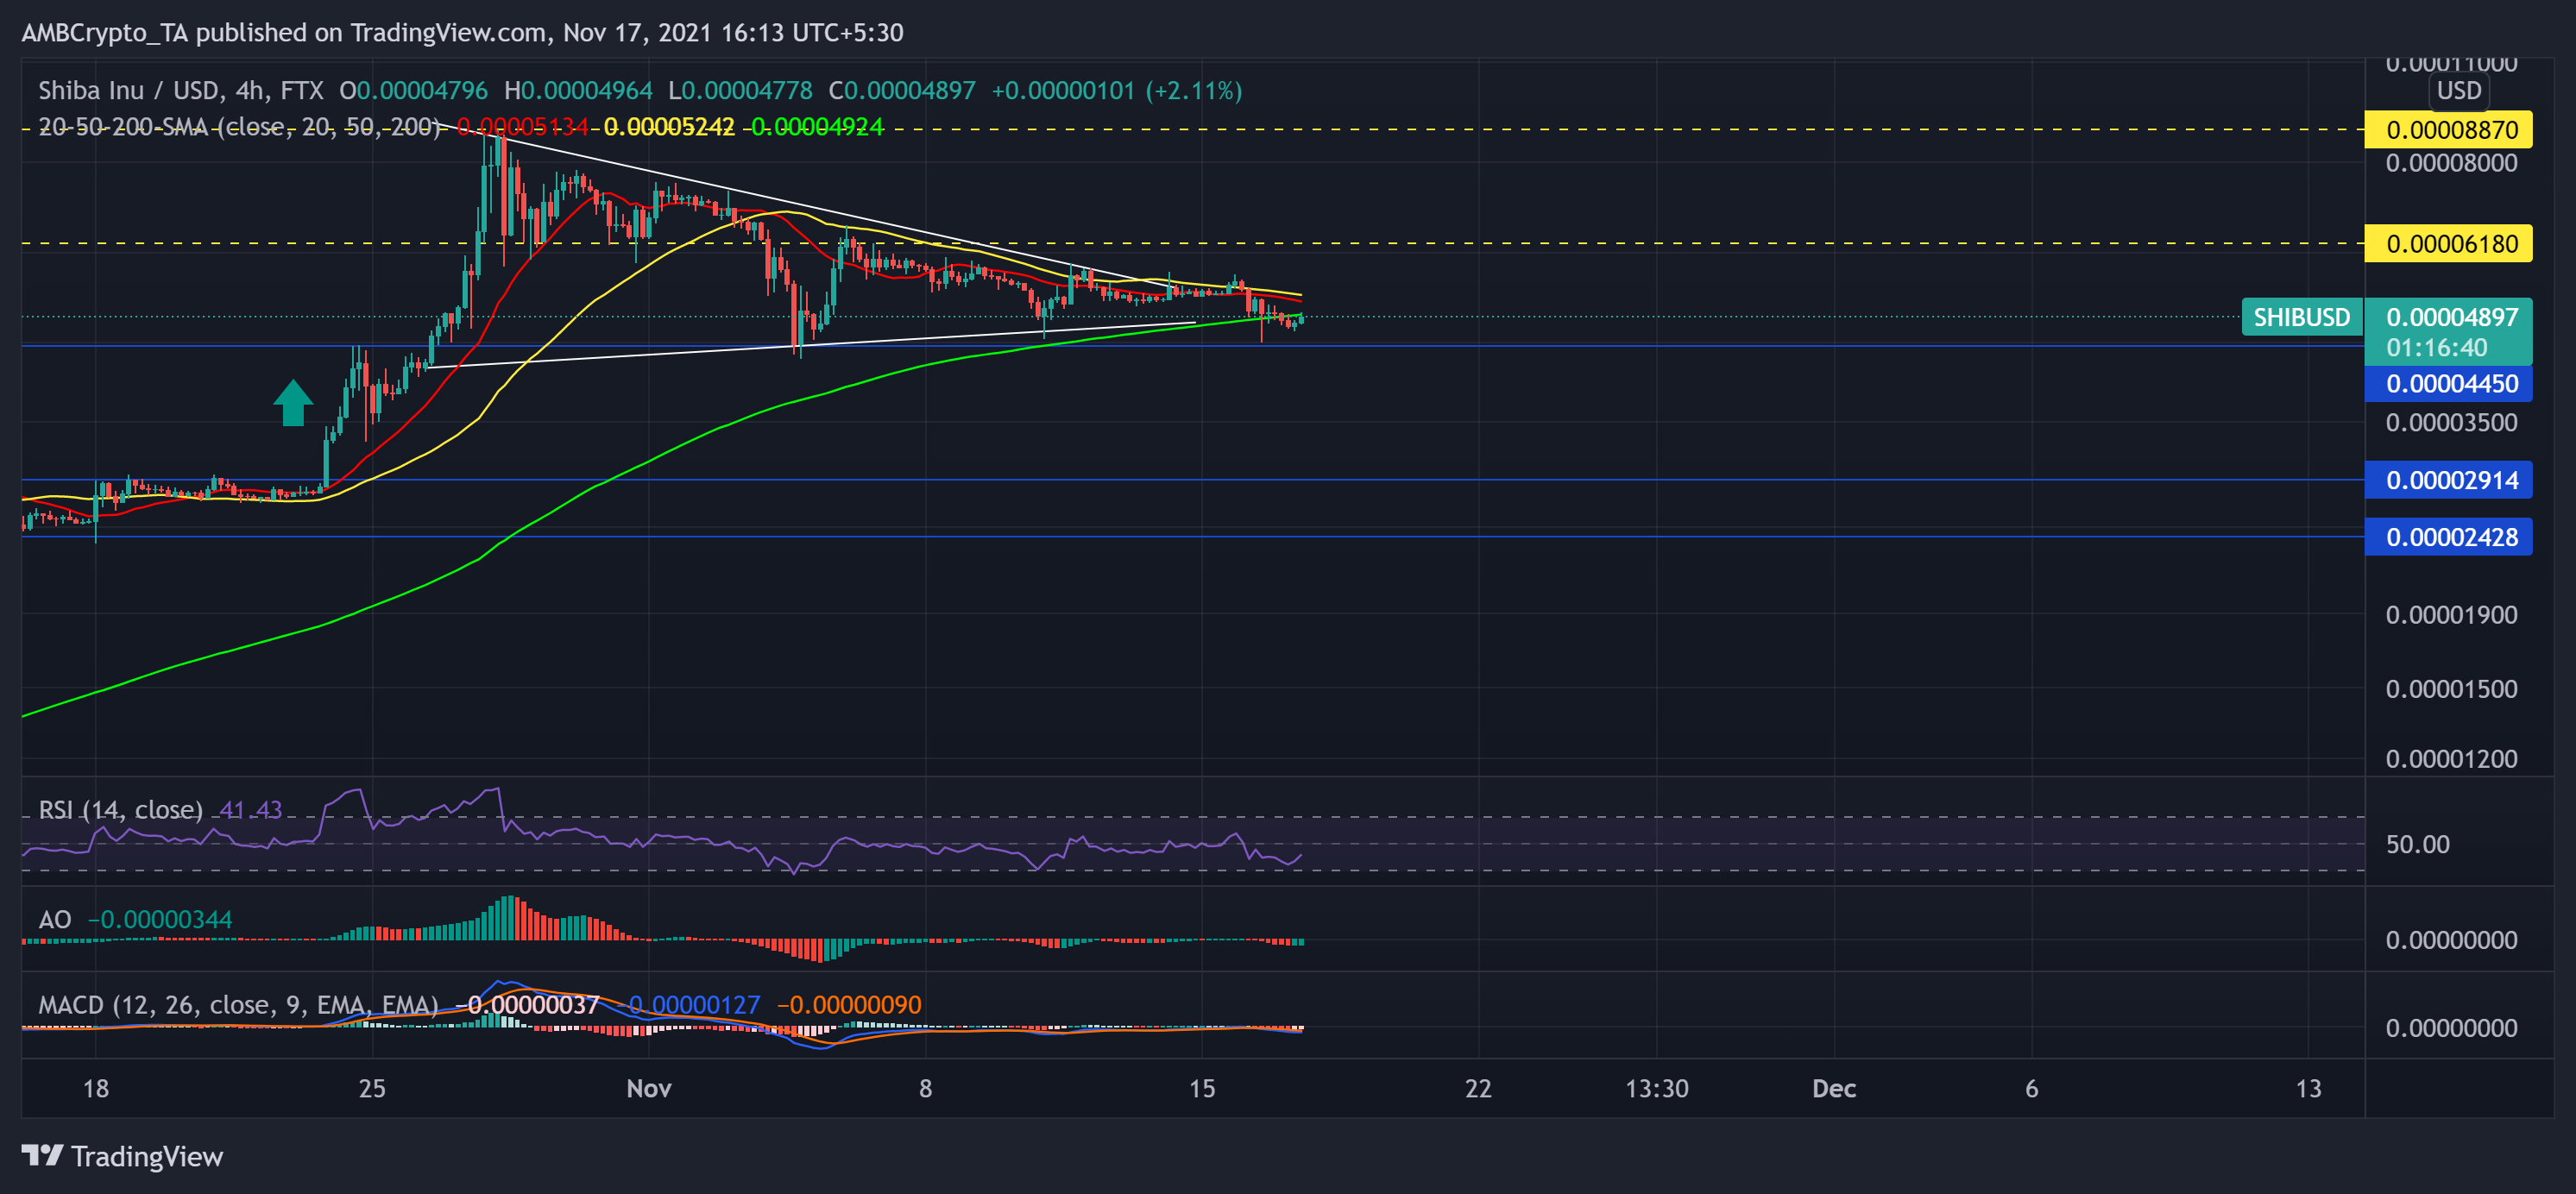Click the +2.11% change value

click(x=1193, y=90)
